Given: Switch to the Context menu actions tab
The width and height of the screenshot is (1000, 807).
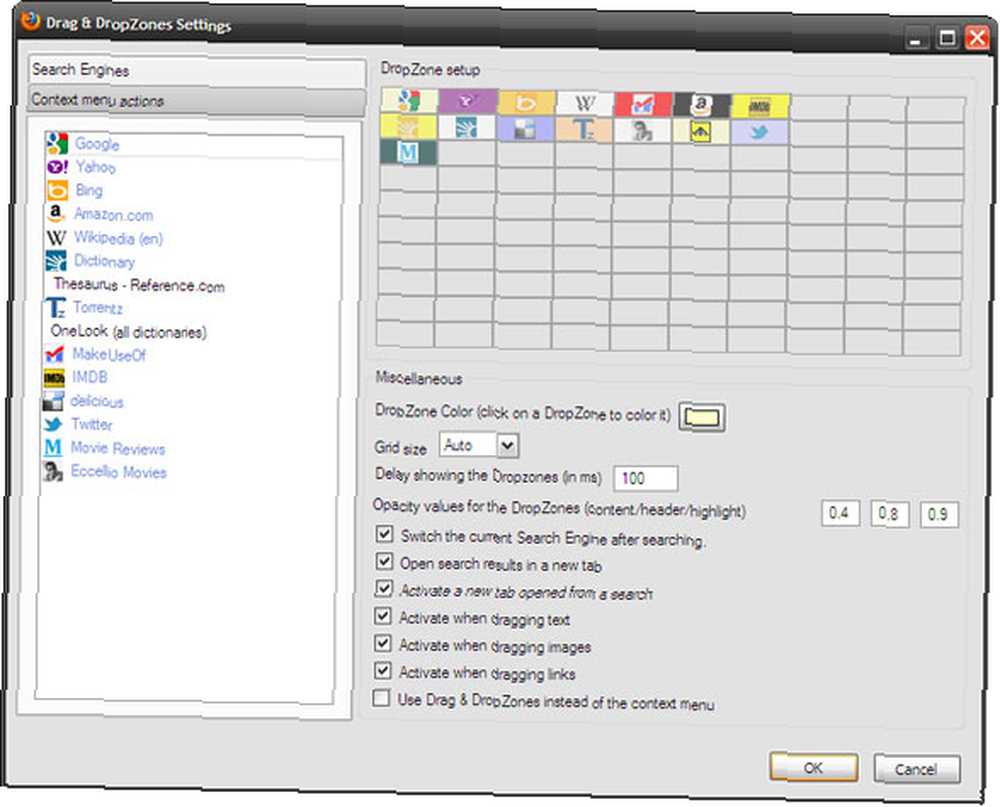Looking at the screenshot, I should pos(197,101).
